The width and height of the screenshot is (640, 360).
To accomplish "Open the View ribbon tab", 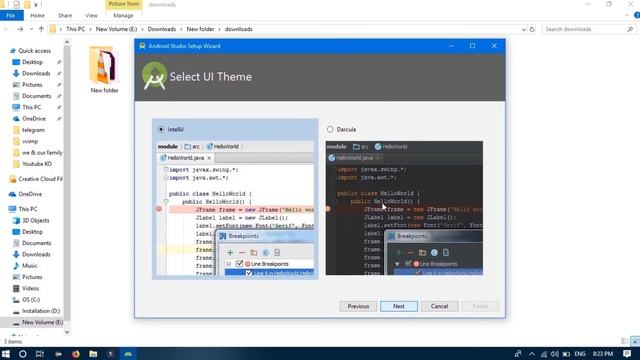I will 91,16.
